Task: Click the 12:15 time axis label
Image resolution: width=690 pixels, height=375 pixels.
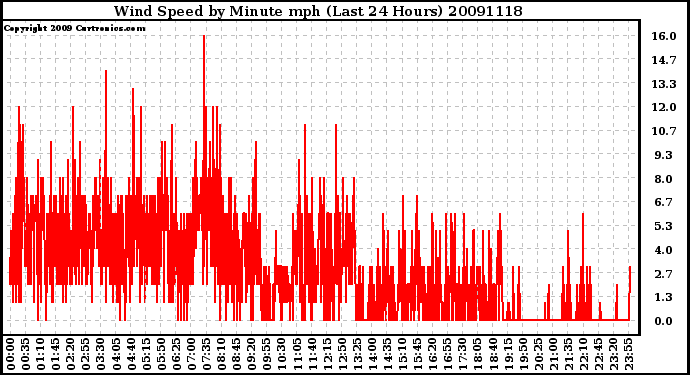Action: [x=327, y=354]
